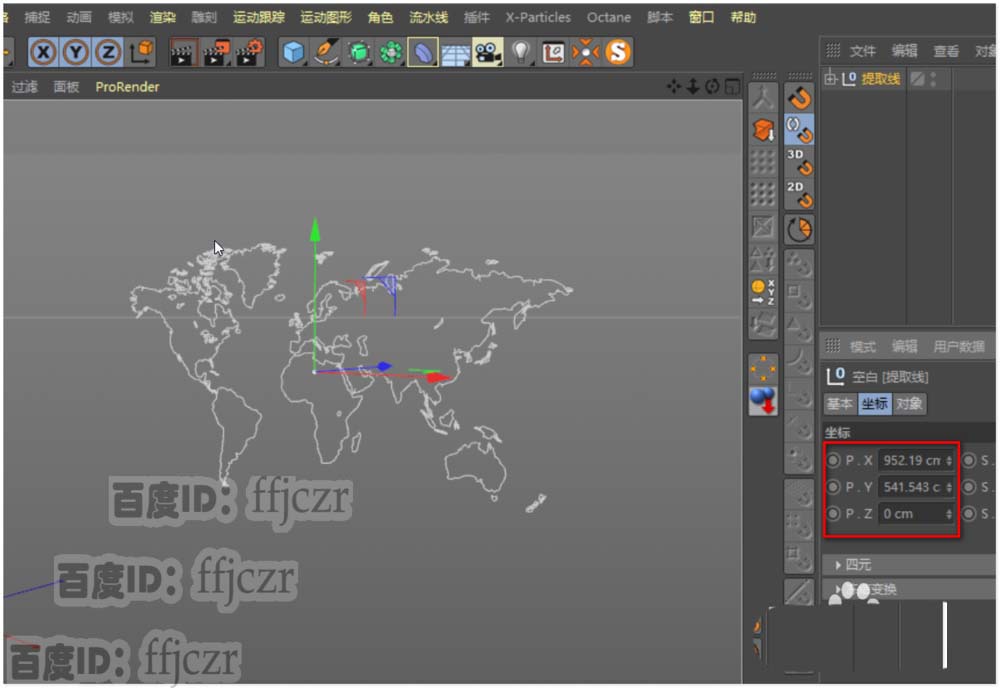Click the P.X value stepper arrows
The width and height of the screenshot is (1000, 688).
tap(948, 461)
